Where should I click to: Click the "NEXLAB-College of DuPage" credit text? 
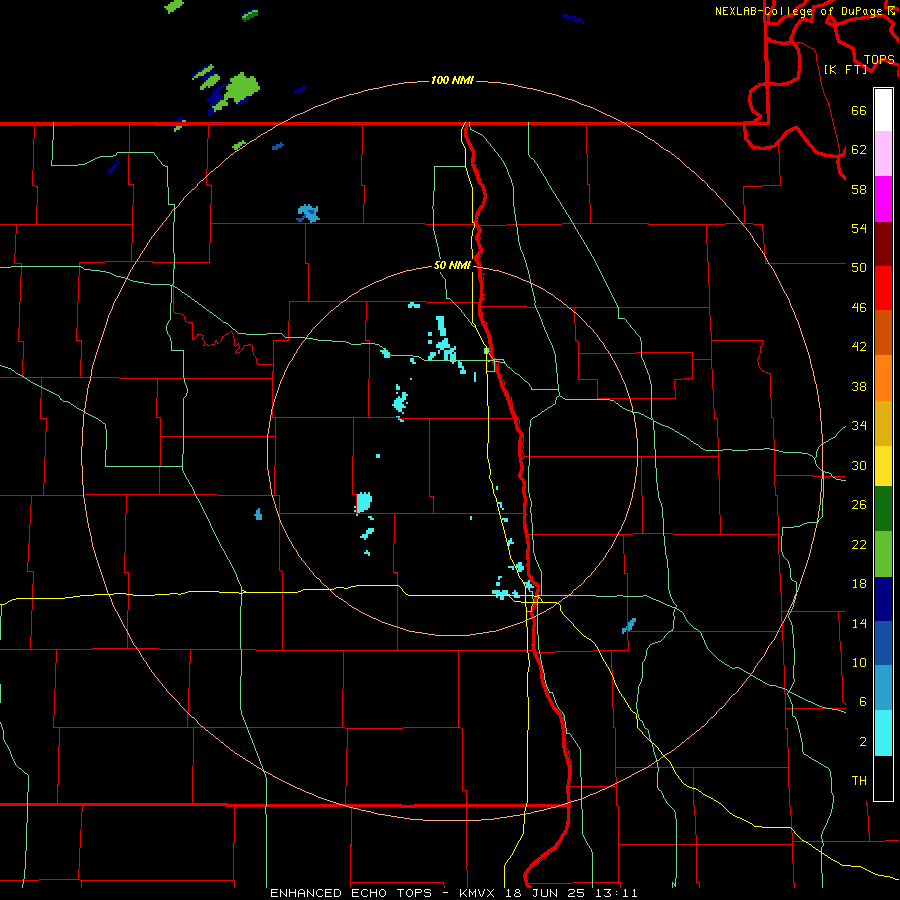[800, 11]
